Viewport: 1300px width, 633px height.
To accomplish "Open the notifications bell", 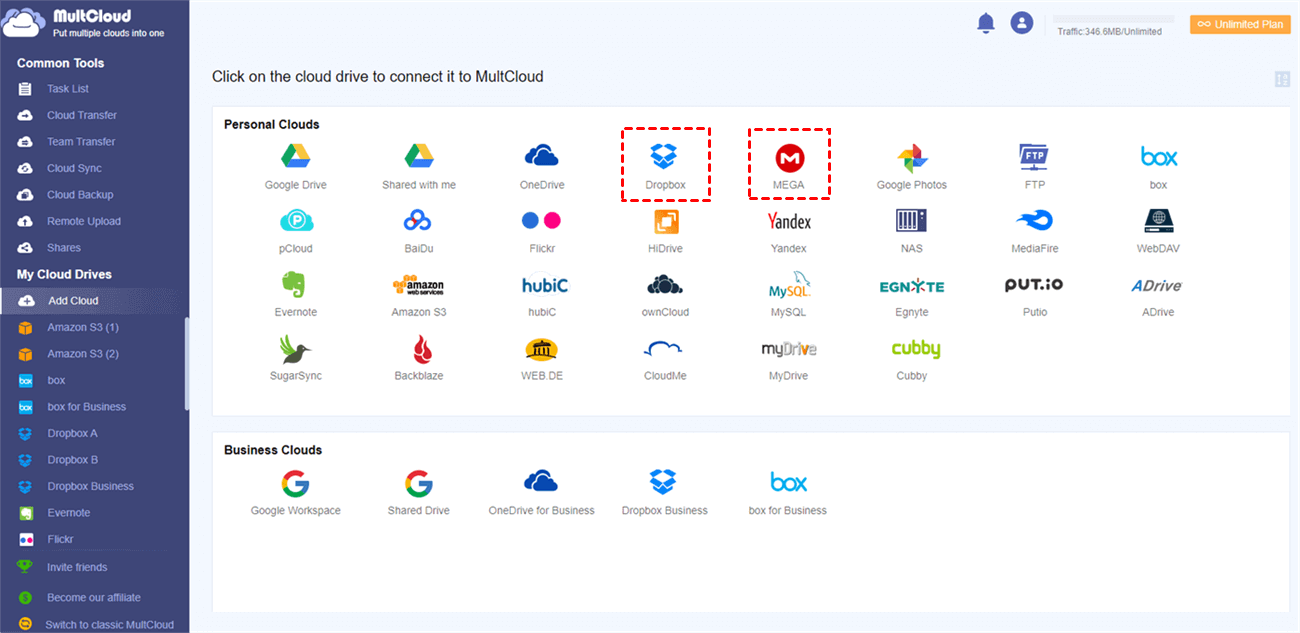I will click(986, 23).
